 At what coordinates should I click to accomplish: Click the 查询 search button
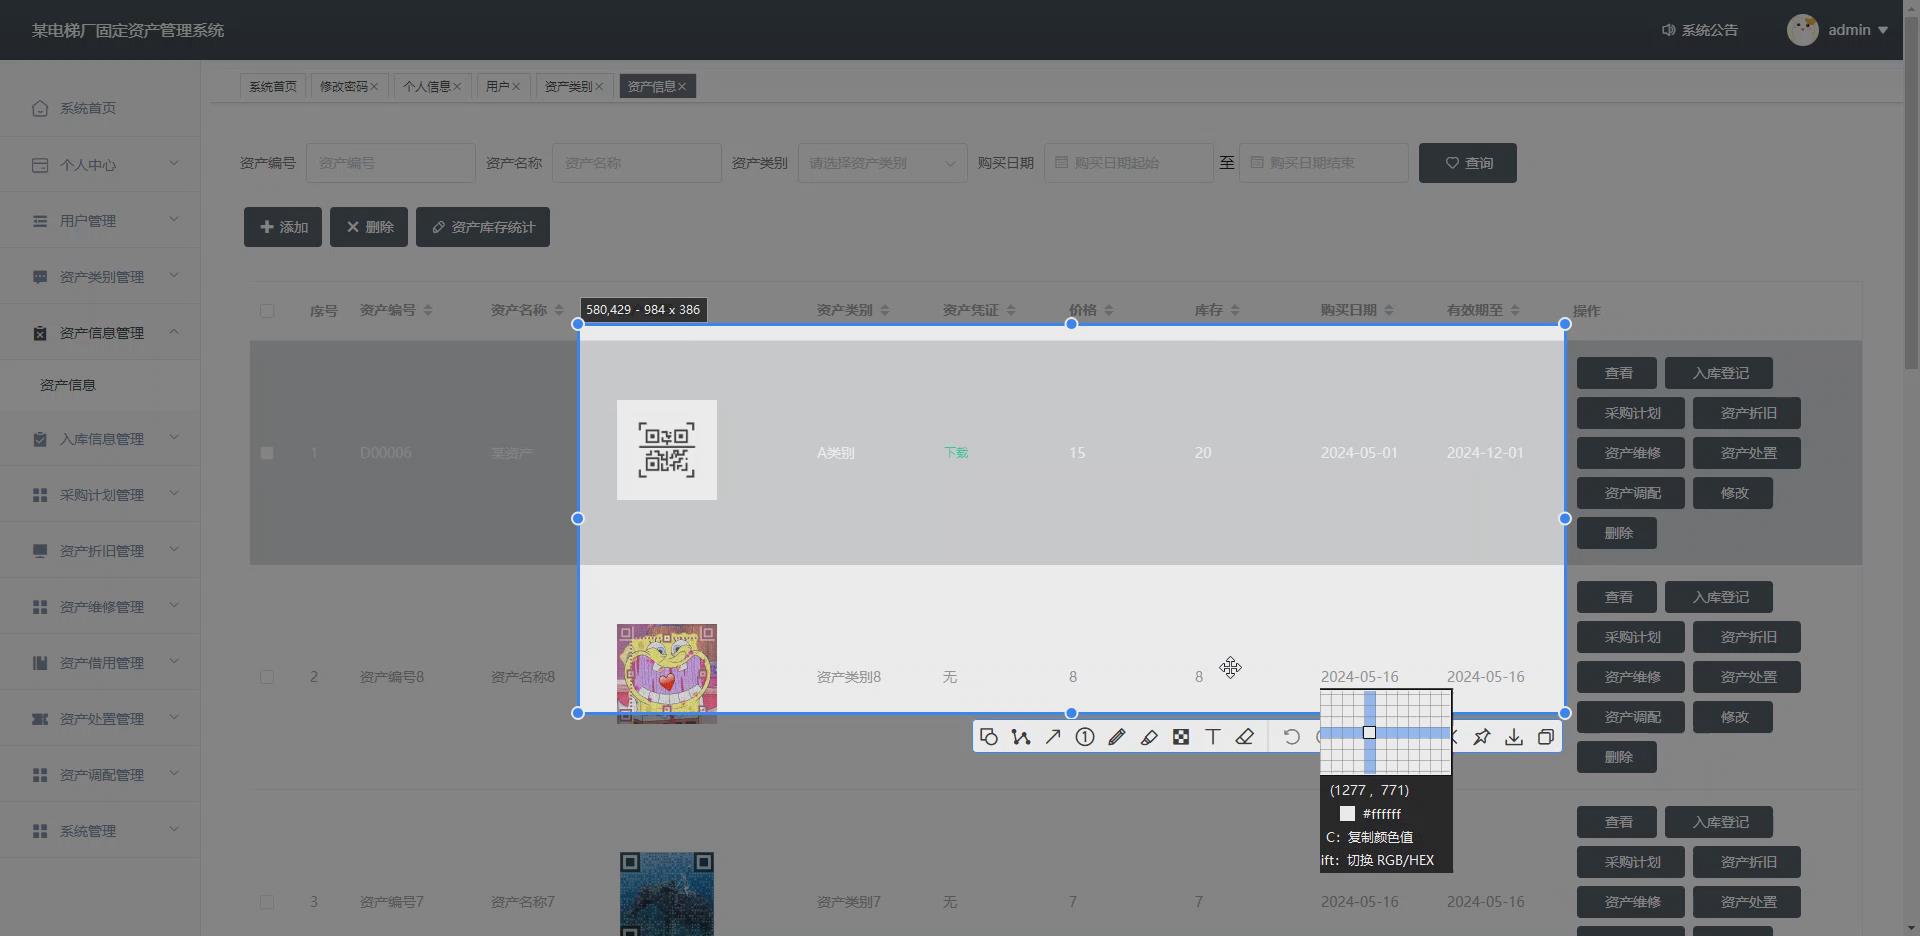[x=1467, y=163]
